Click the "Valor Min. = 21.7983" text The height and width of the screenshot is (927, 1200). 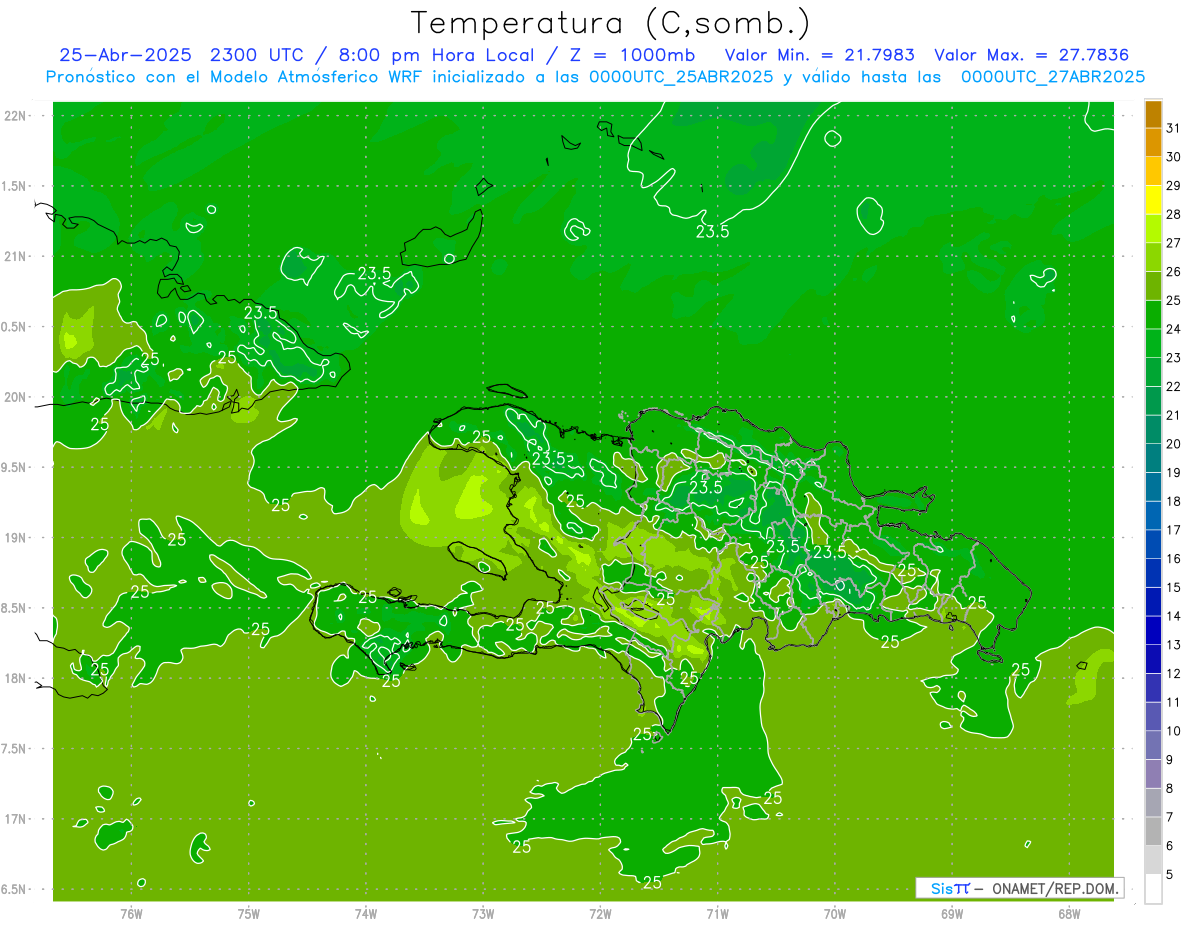point(820,55)
